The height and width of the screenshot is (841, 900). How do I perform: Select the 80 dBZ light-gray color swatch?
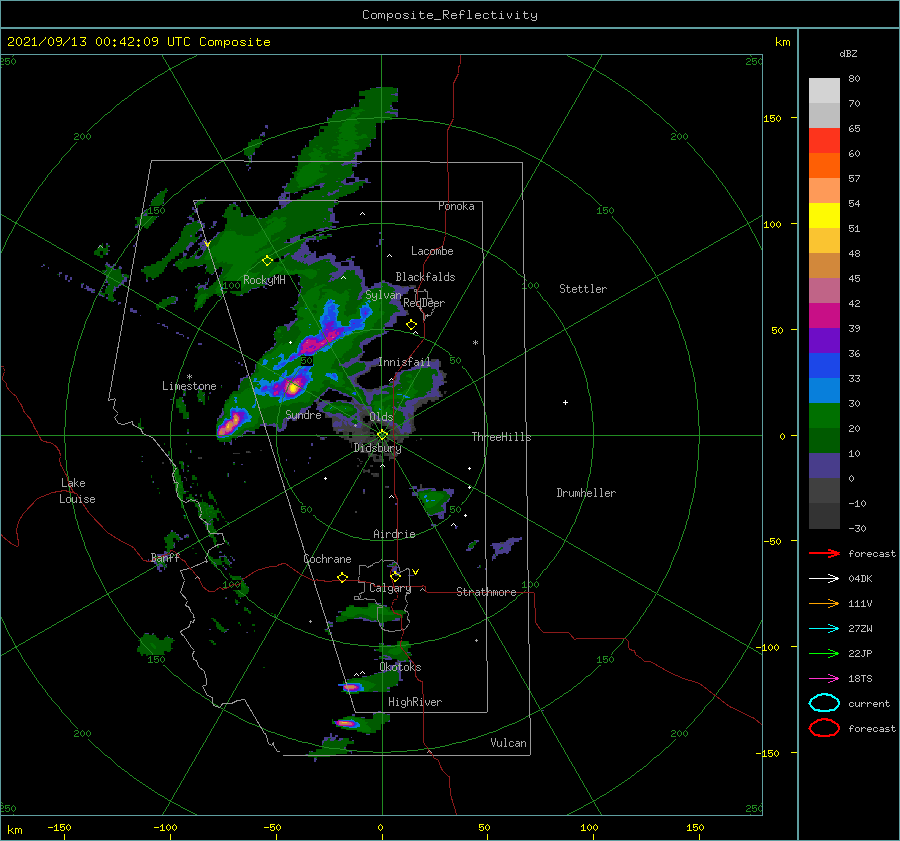824,90
